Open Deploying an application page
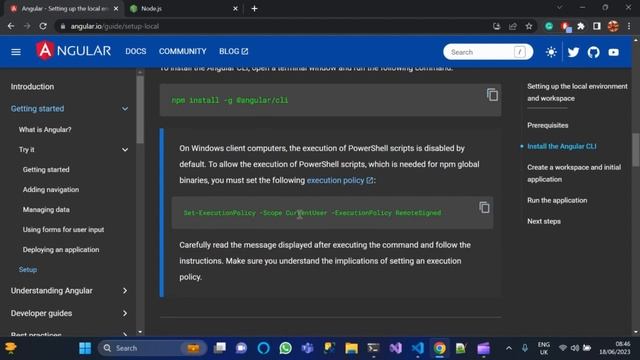 pos(61,249)
